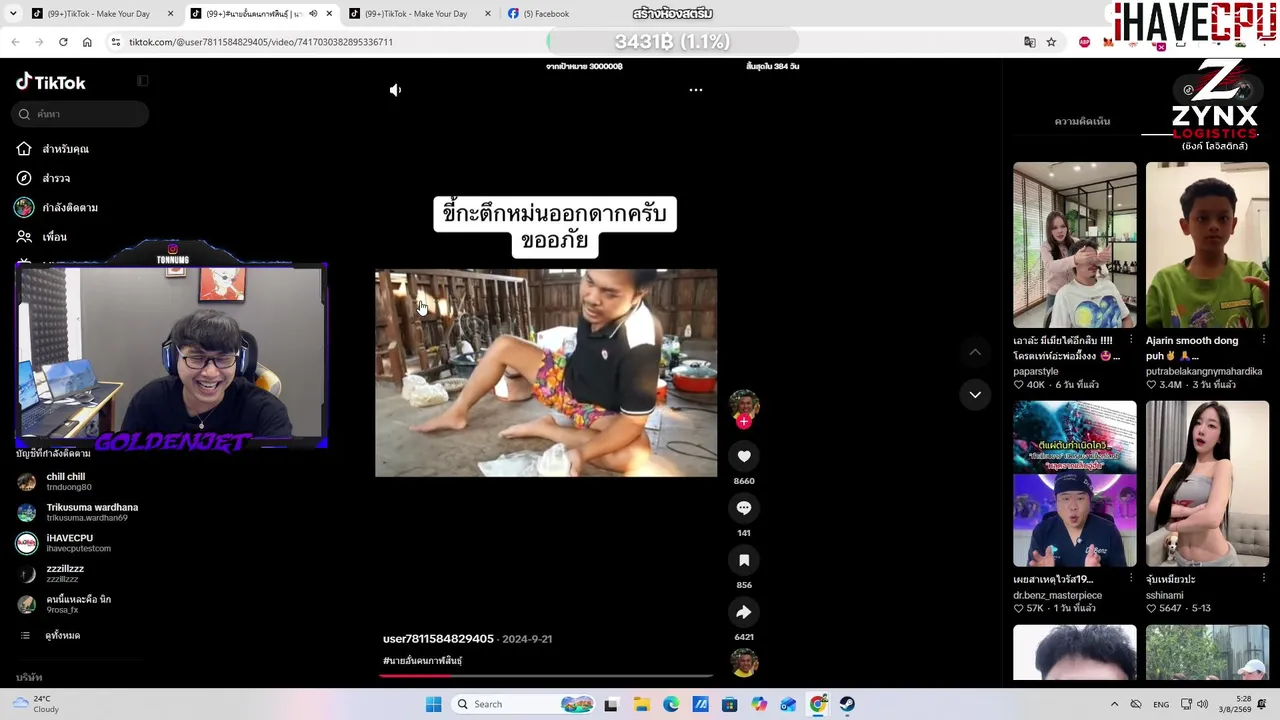The width and height of the screenshot is (1280, 720).
Task: Translate this page using address bar icon
Action: coord(1030,42)
